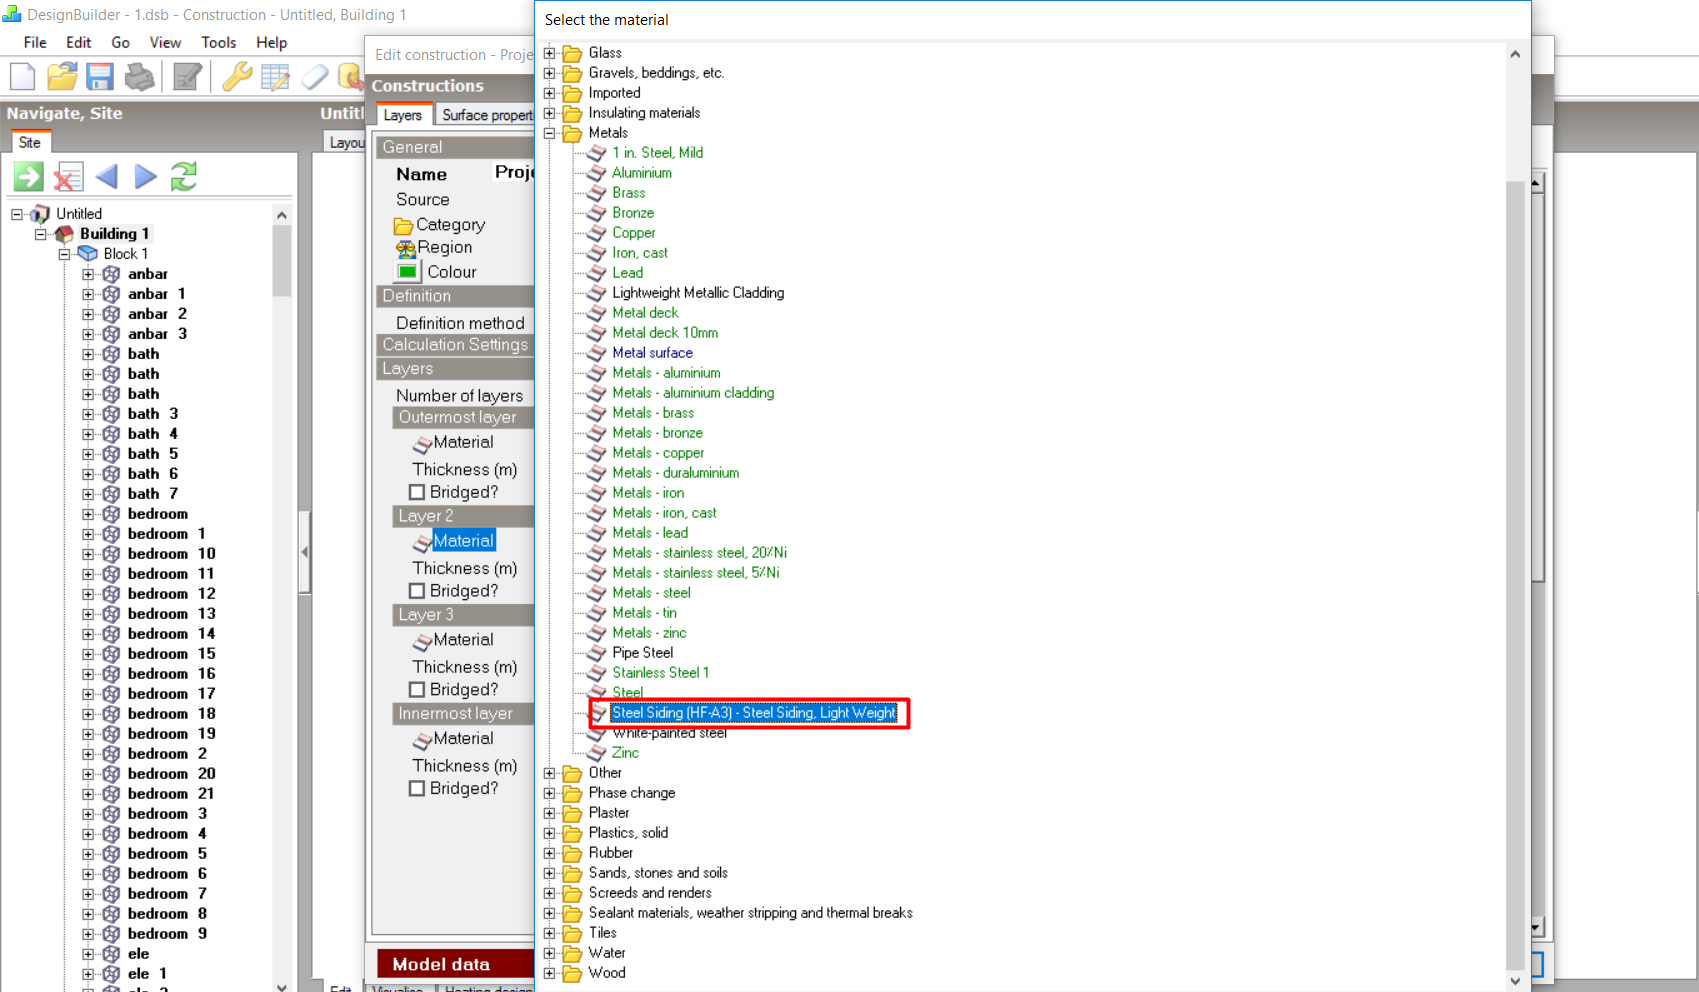Click the Colour green swatch
This screenshot has height=992, width=1699.
coord(407,272)
